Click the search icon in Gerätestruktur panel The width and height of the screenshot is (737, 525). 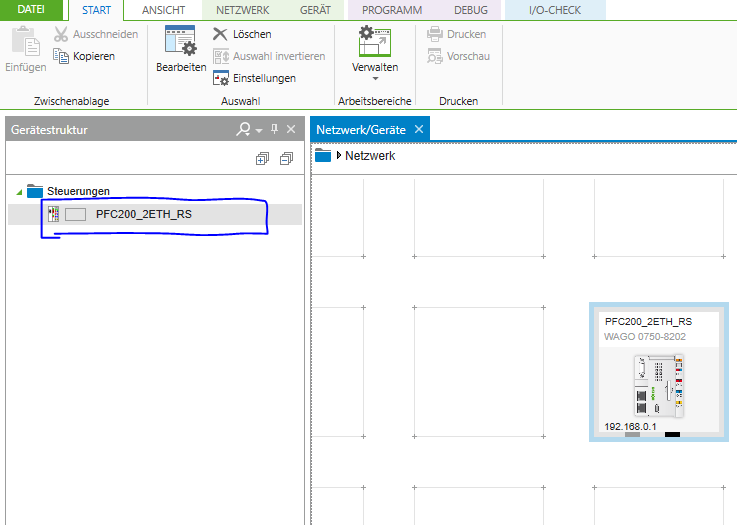243,129
